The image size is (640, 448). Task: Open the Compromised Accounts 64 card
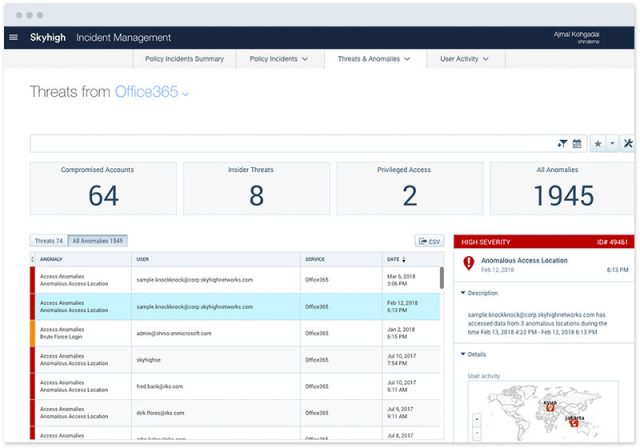point(103,188)
